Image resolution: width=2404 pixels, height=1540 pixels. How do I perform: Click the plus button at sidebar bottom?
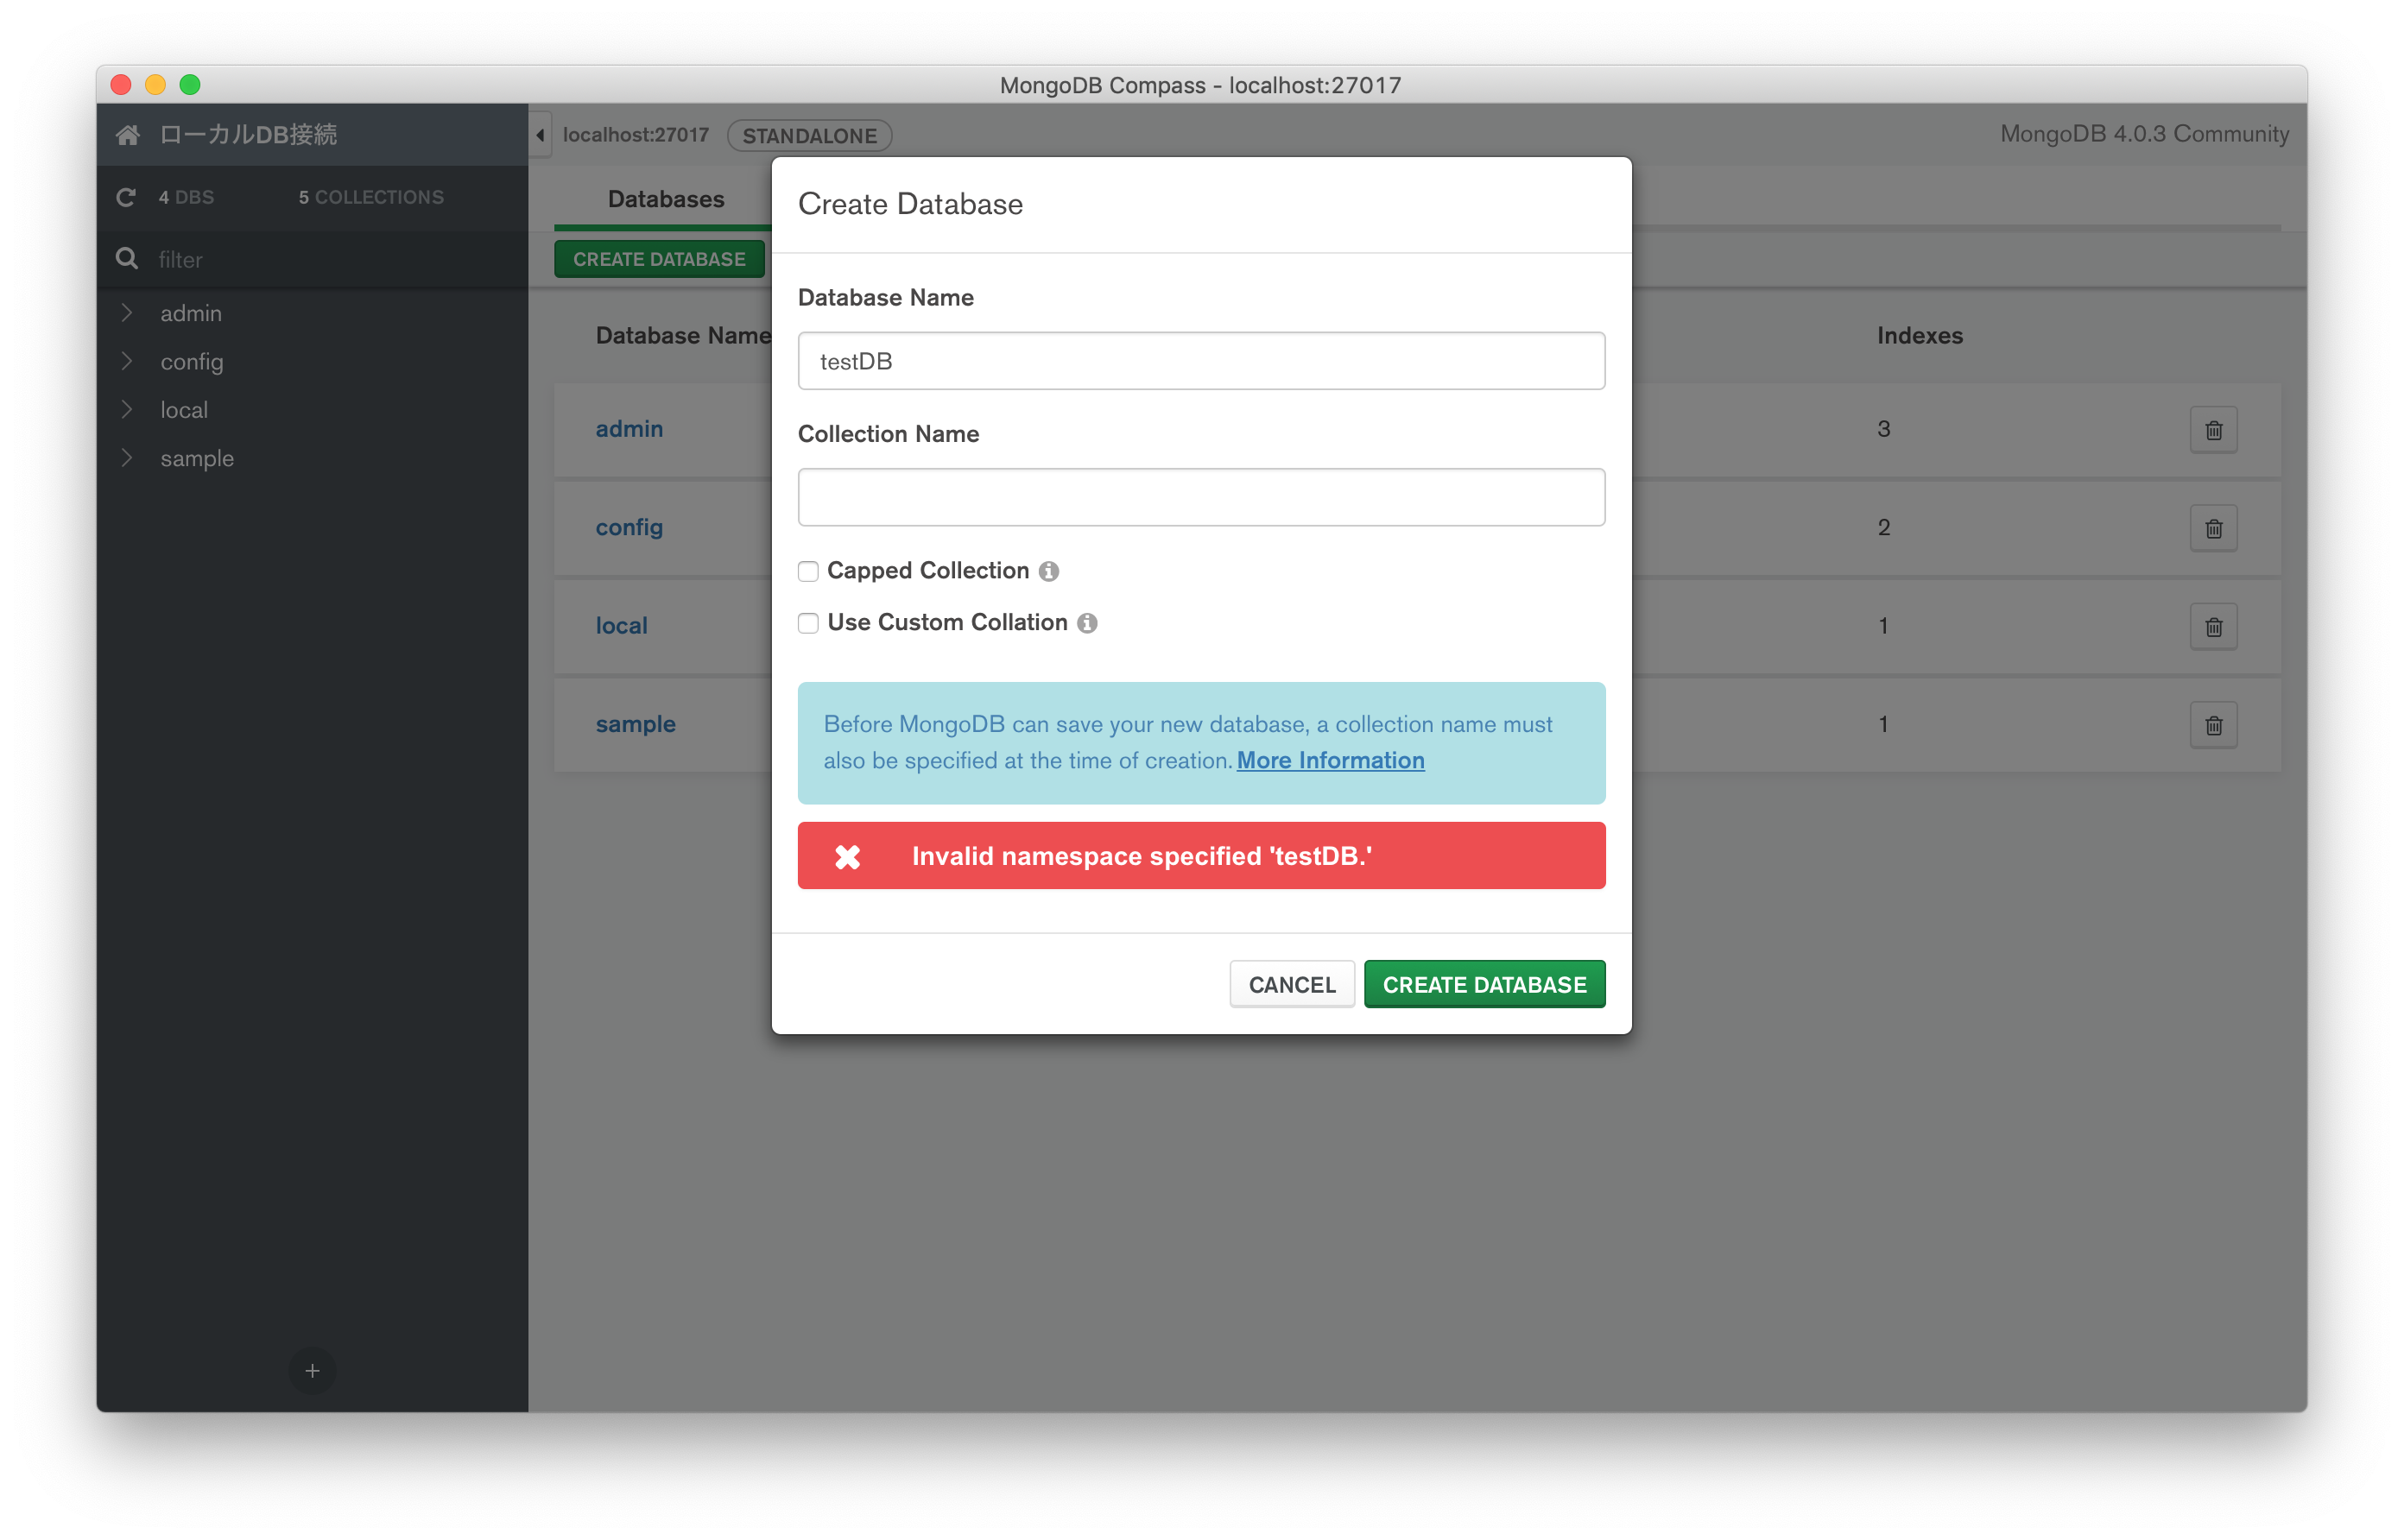[312, 1371]
